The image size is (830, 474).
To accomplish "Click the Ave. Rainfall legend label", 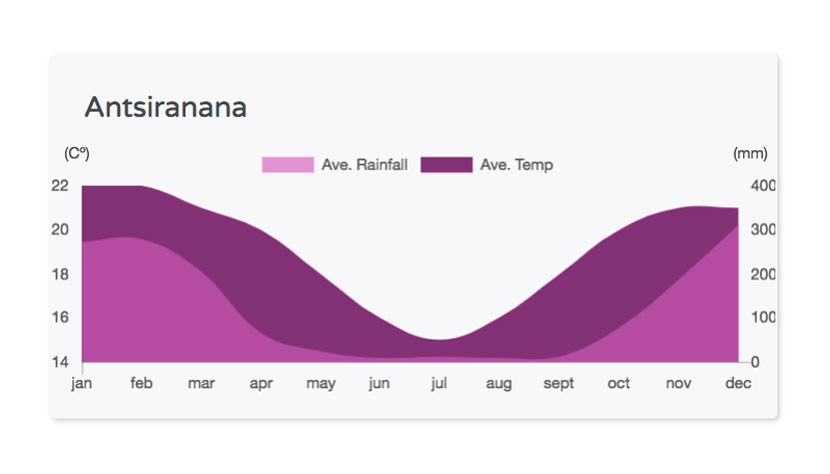I will click(365, 165).
